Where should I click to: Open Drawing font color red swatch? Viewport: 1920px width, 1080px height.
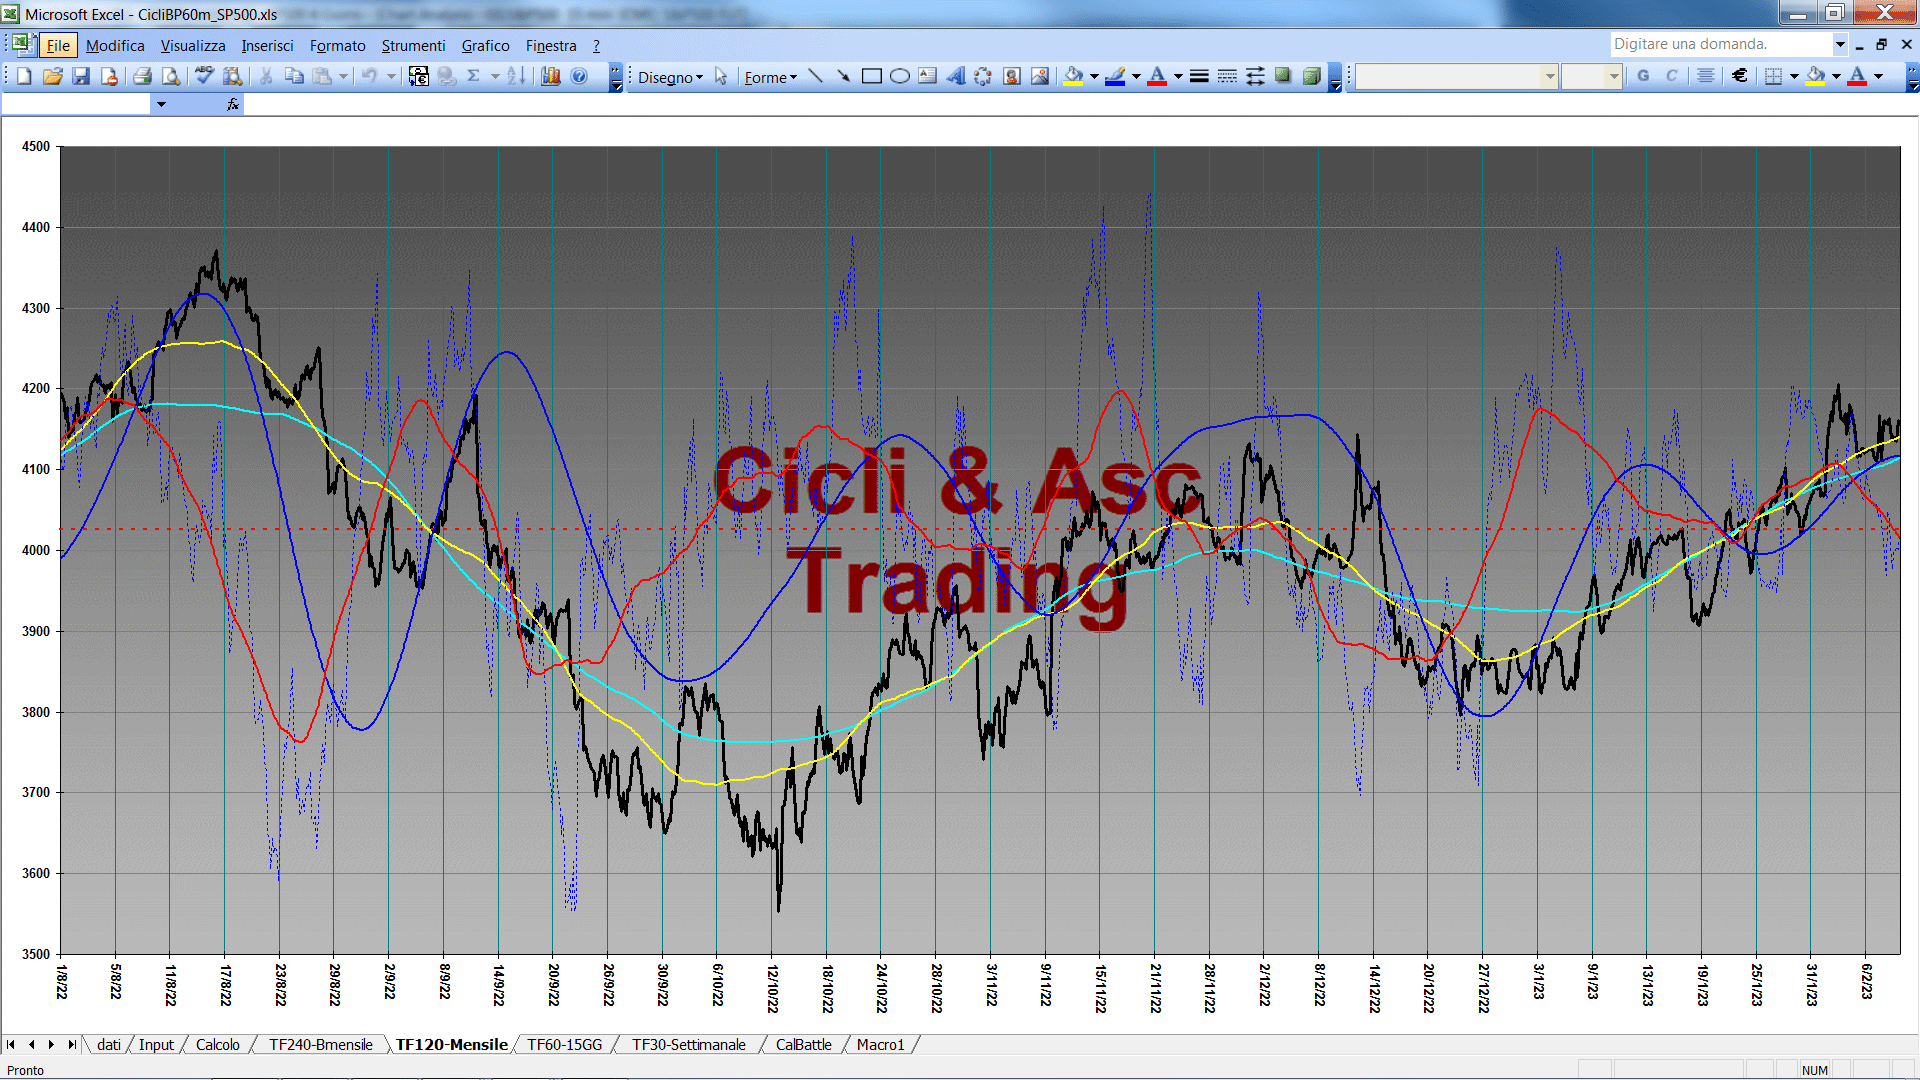(x=1157, y=76)
